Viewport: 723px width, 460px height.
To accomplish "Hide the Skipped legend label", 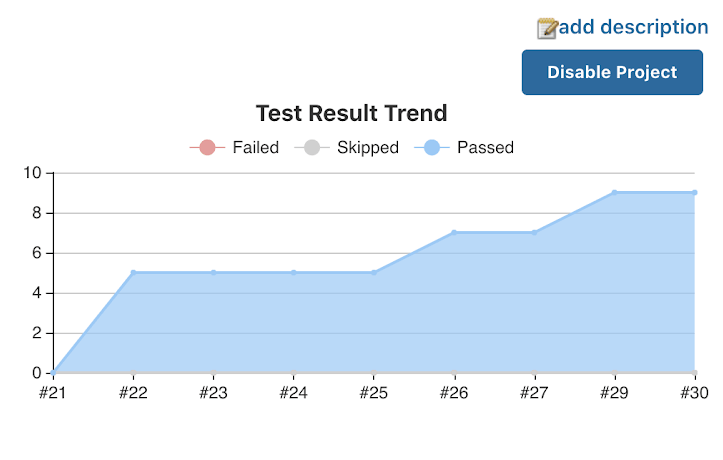I will click(x=367, y=148).
